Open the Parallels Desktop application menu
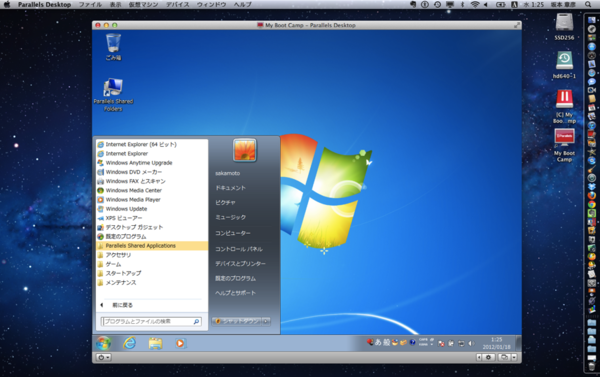Screen dimensions: 600x377 [x=44, y=5]
